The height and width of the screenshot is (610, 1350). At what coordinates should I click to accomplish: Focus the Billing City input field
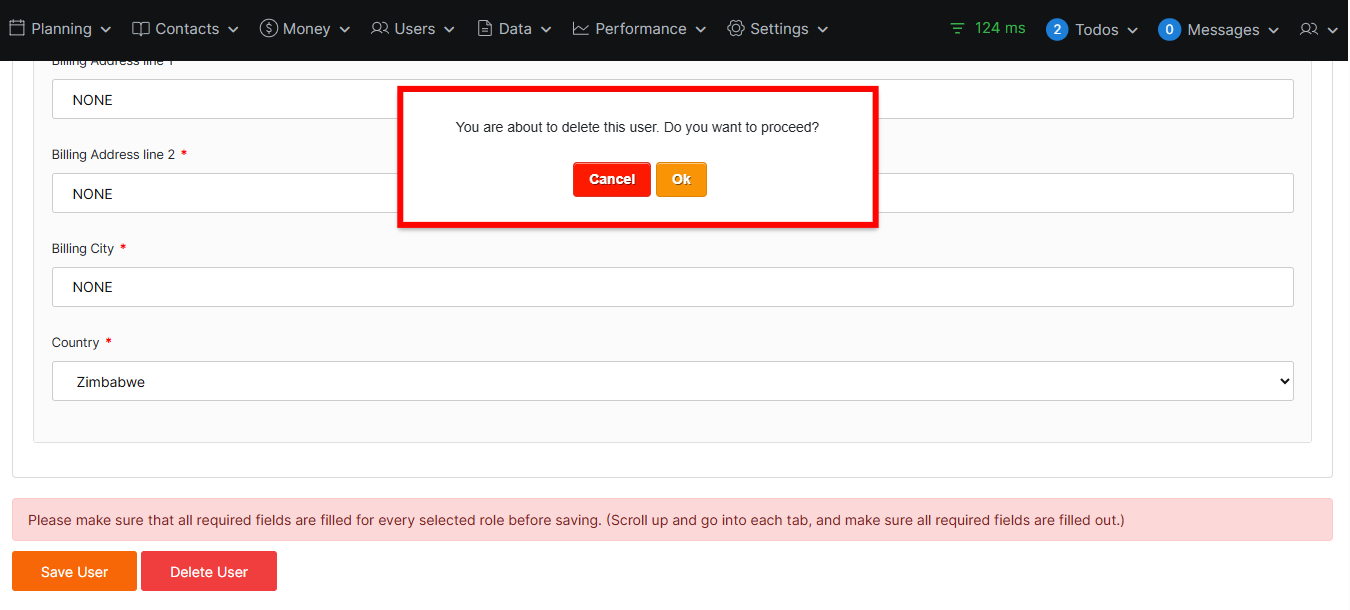coord(672,287)
